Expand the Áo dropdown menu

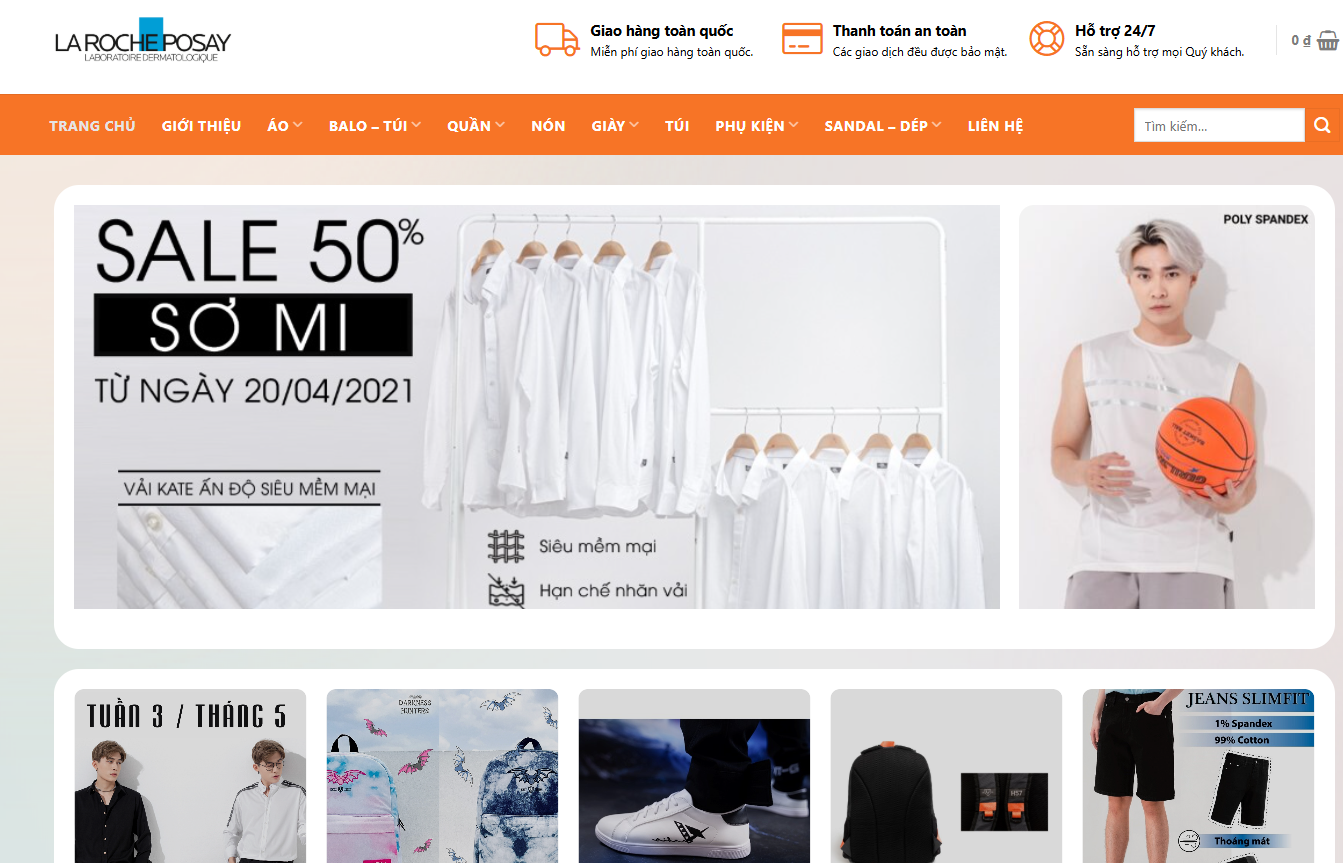(284, 126)
